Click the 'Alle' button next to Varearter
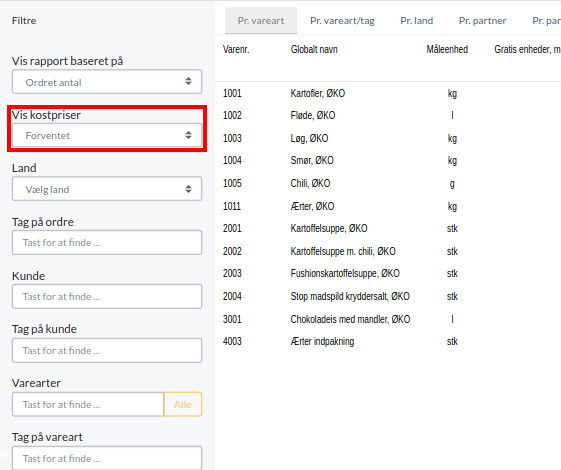This screenshot has width=561, height=470. point(183,405)
